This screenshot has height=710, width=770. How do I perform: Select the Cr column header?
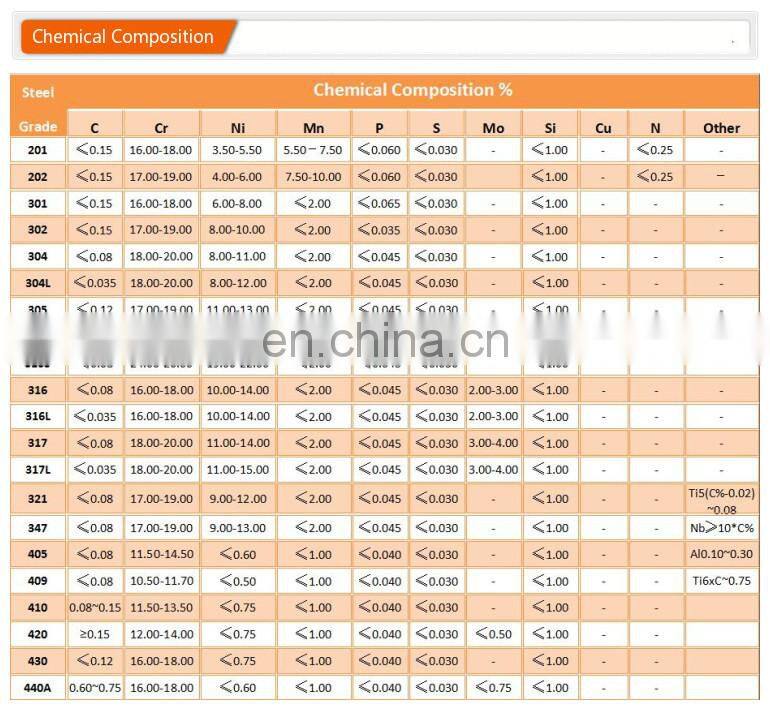(x=161, y=127)
